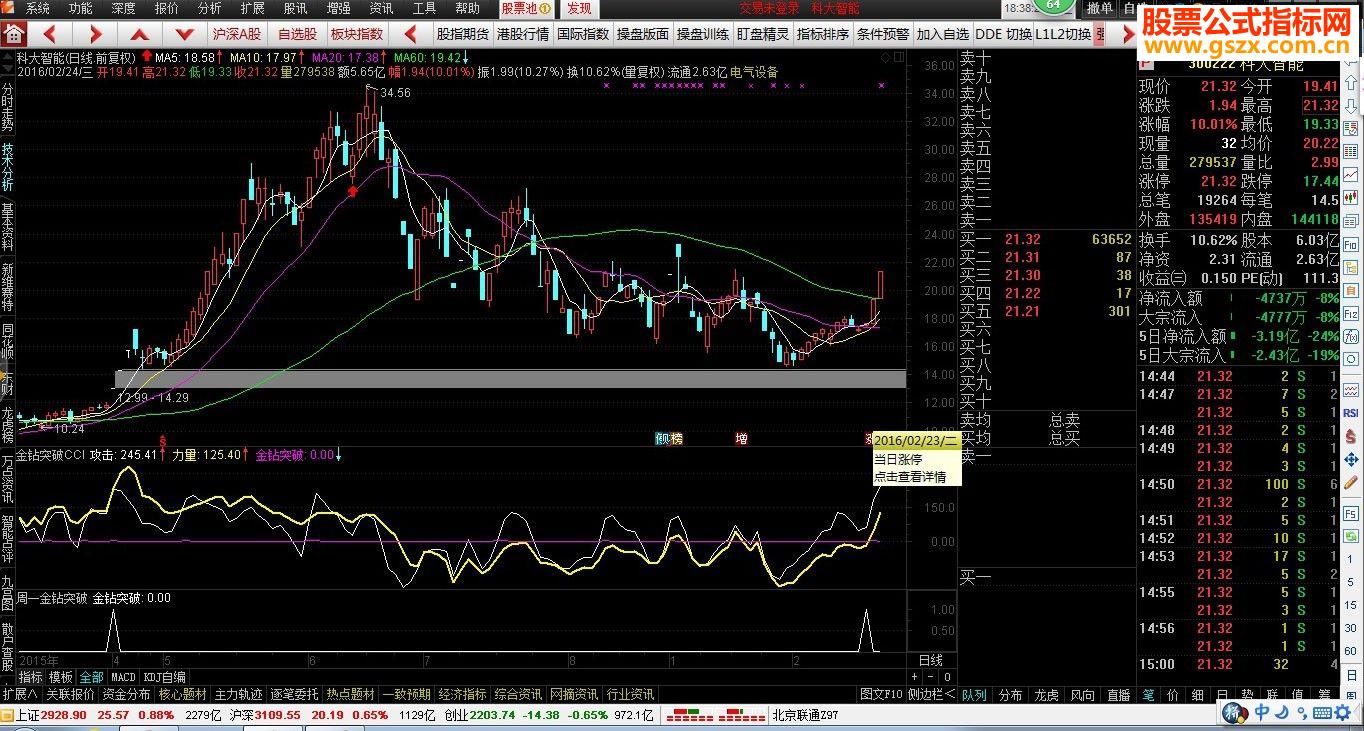Open 板块指数 sector indices
This screenshot has height=731, width=1364.
coord(356,33)
